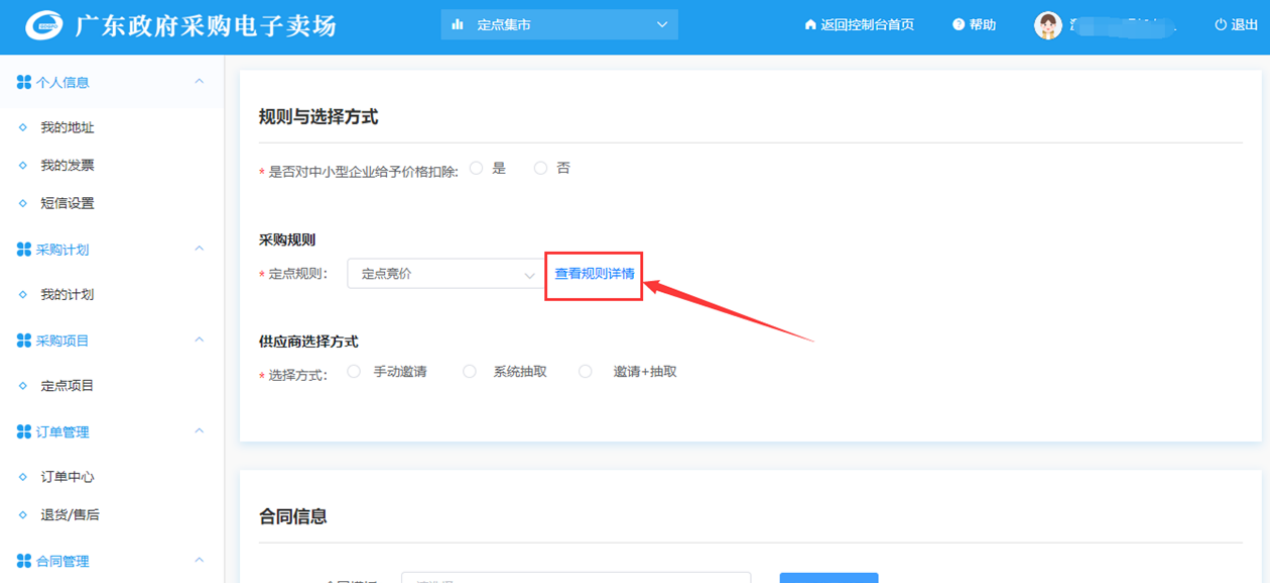Click the 查看规则详情 link
The height and width of the screenshot is (583, 1270).
594,274
